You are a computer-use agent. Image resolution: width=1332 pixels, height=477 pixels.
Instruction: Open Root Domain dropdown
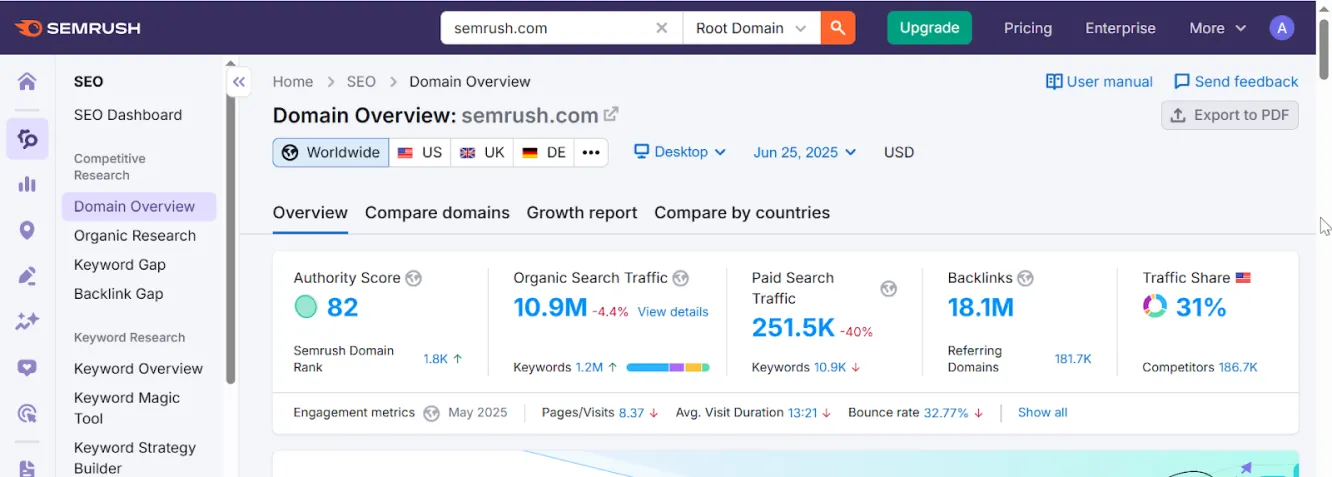click(752, 28)
